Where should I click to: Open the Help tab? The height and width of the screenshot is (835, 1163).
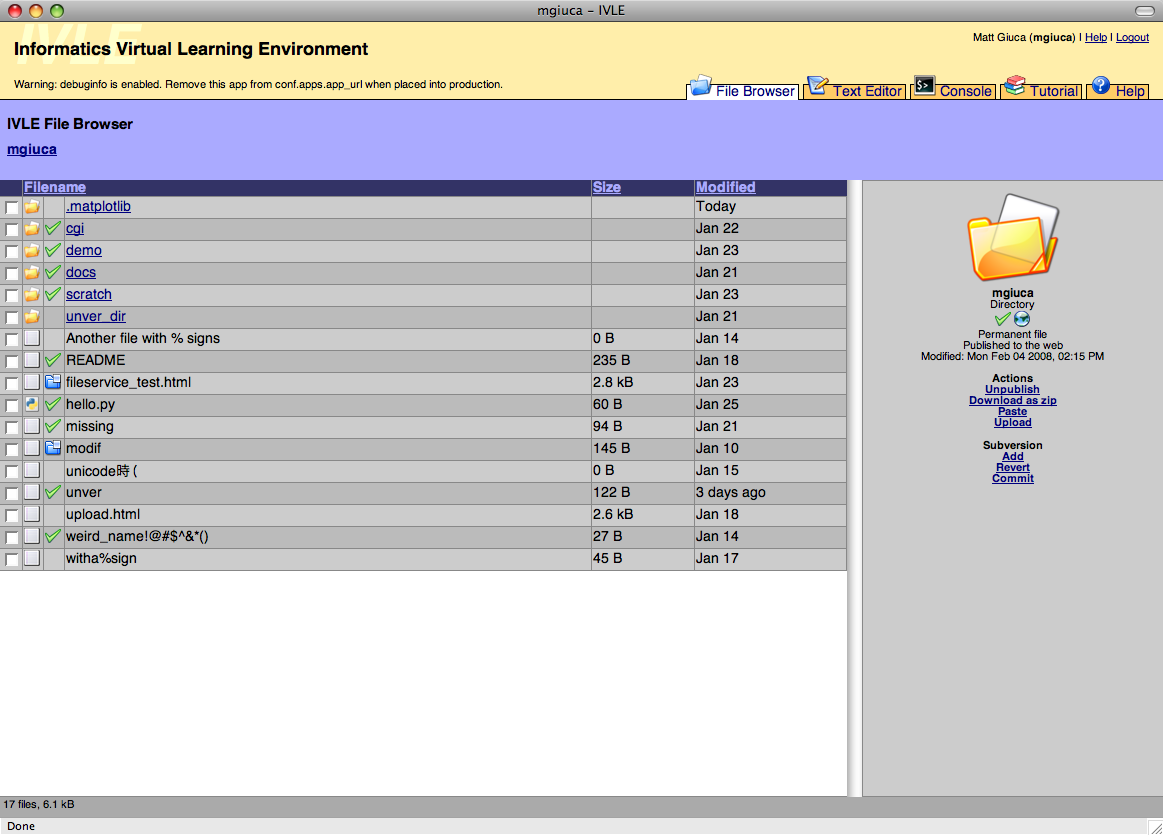1118,89
